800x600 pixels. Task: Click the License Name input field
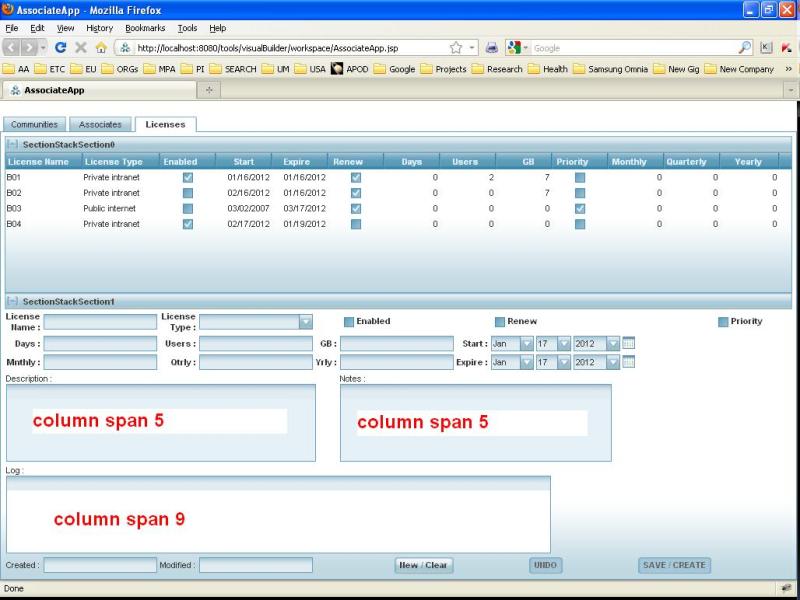(x=100, y=322)
